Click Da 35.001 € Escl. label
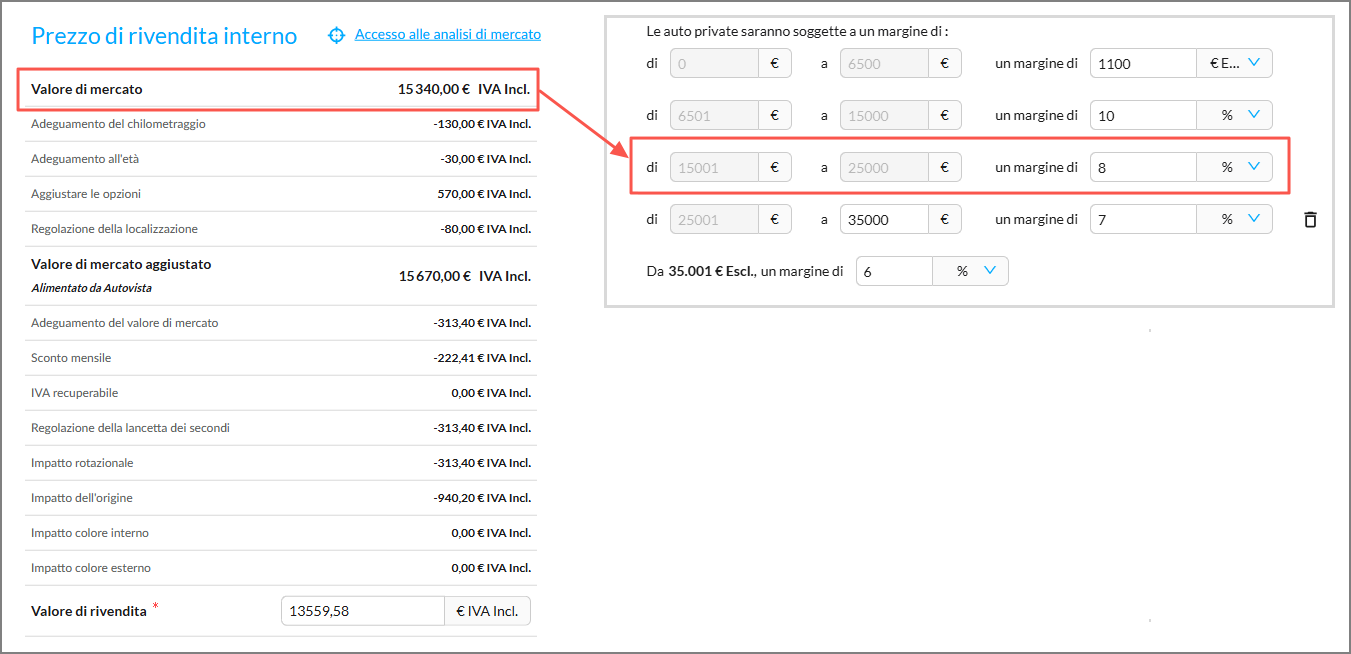The height and width of the screenshot is (654, 1351). tap(745, 271)
